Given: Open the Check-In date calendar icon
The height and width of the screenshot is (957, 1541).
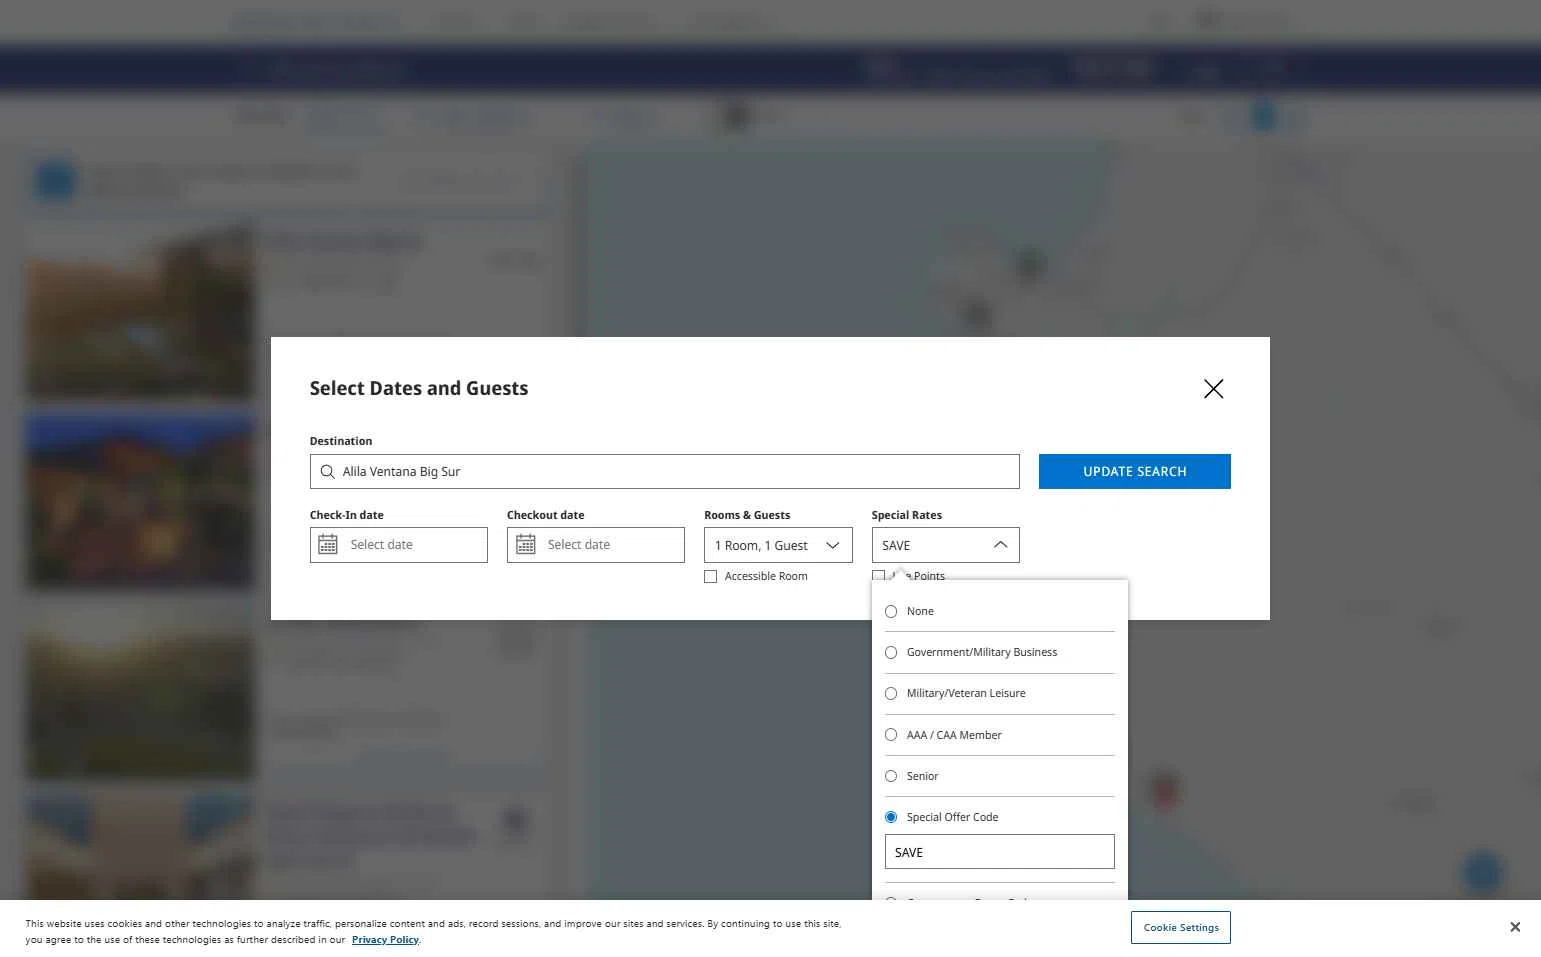Looking at the screenshot, I should 327,545.
